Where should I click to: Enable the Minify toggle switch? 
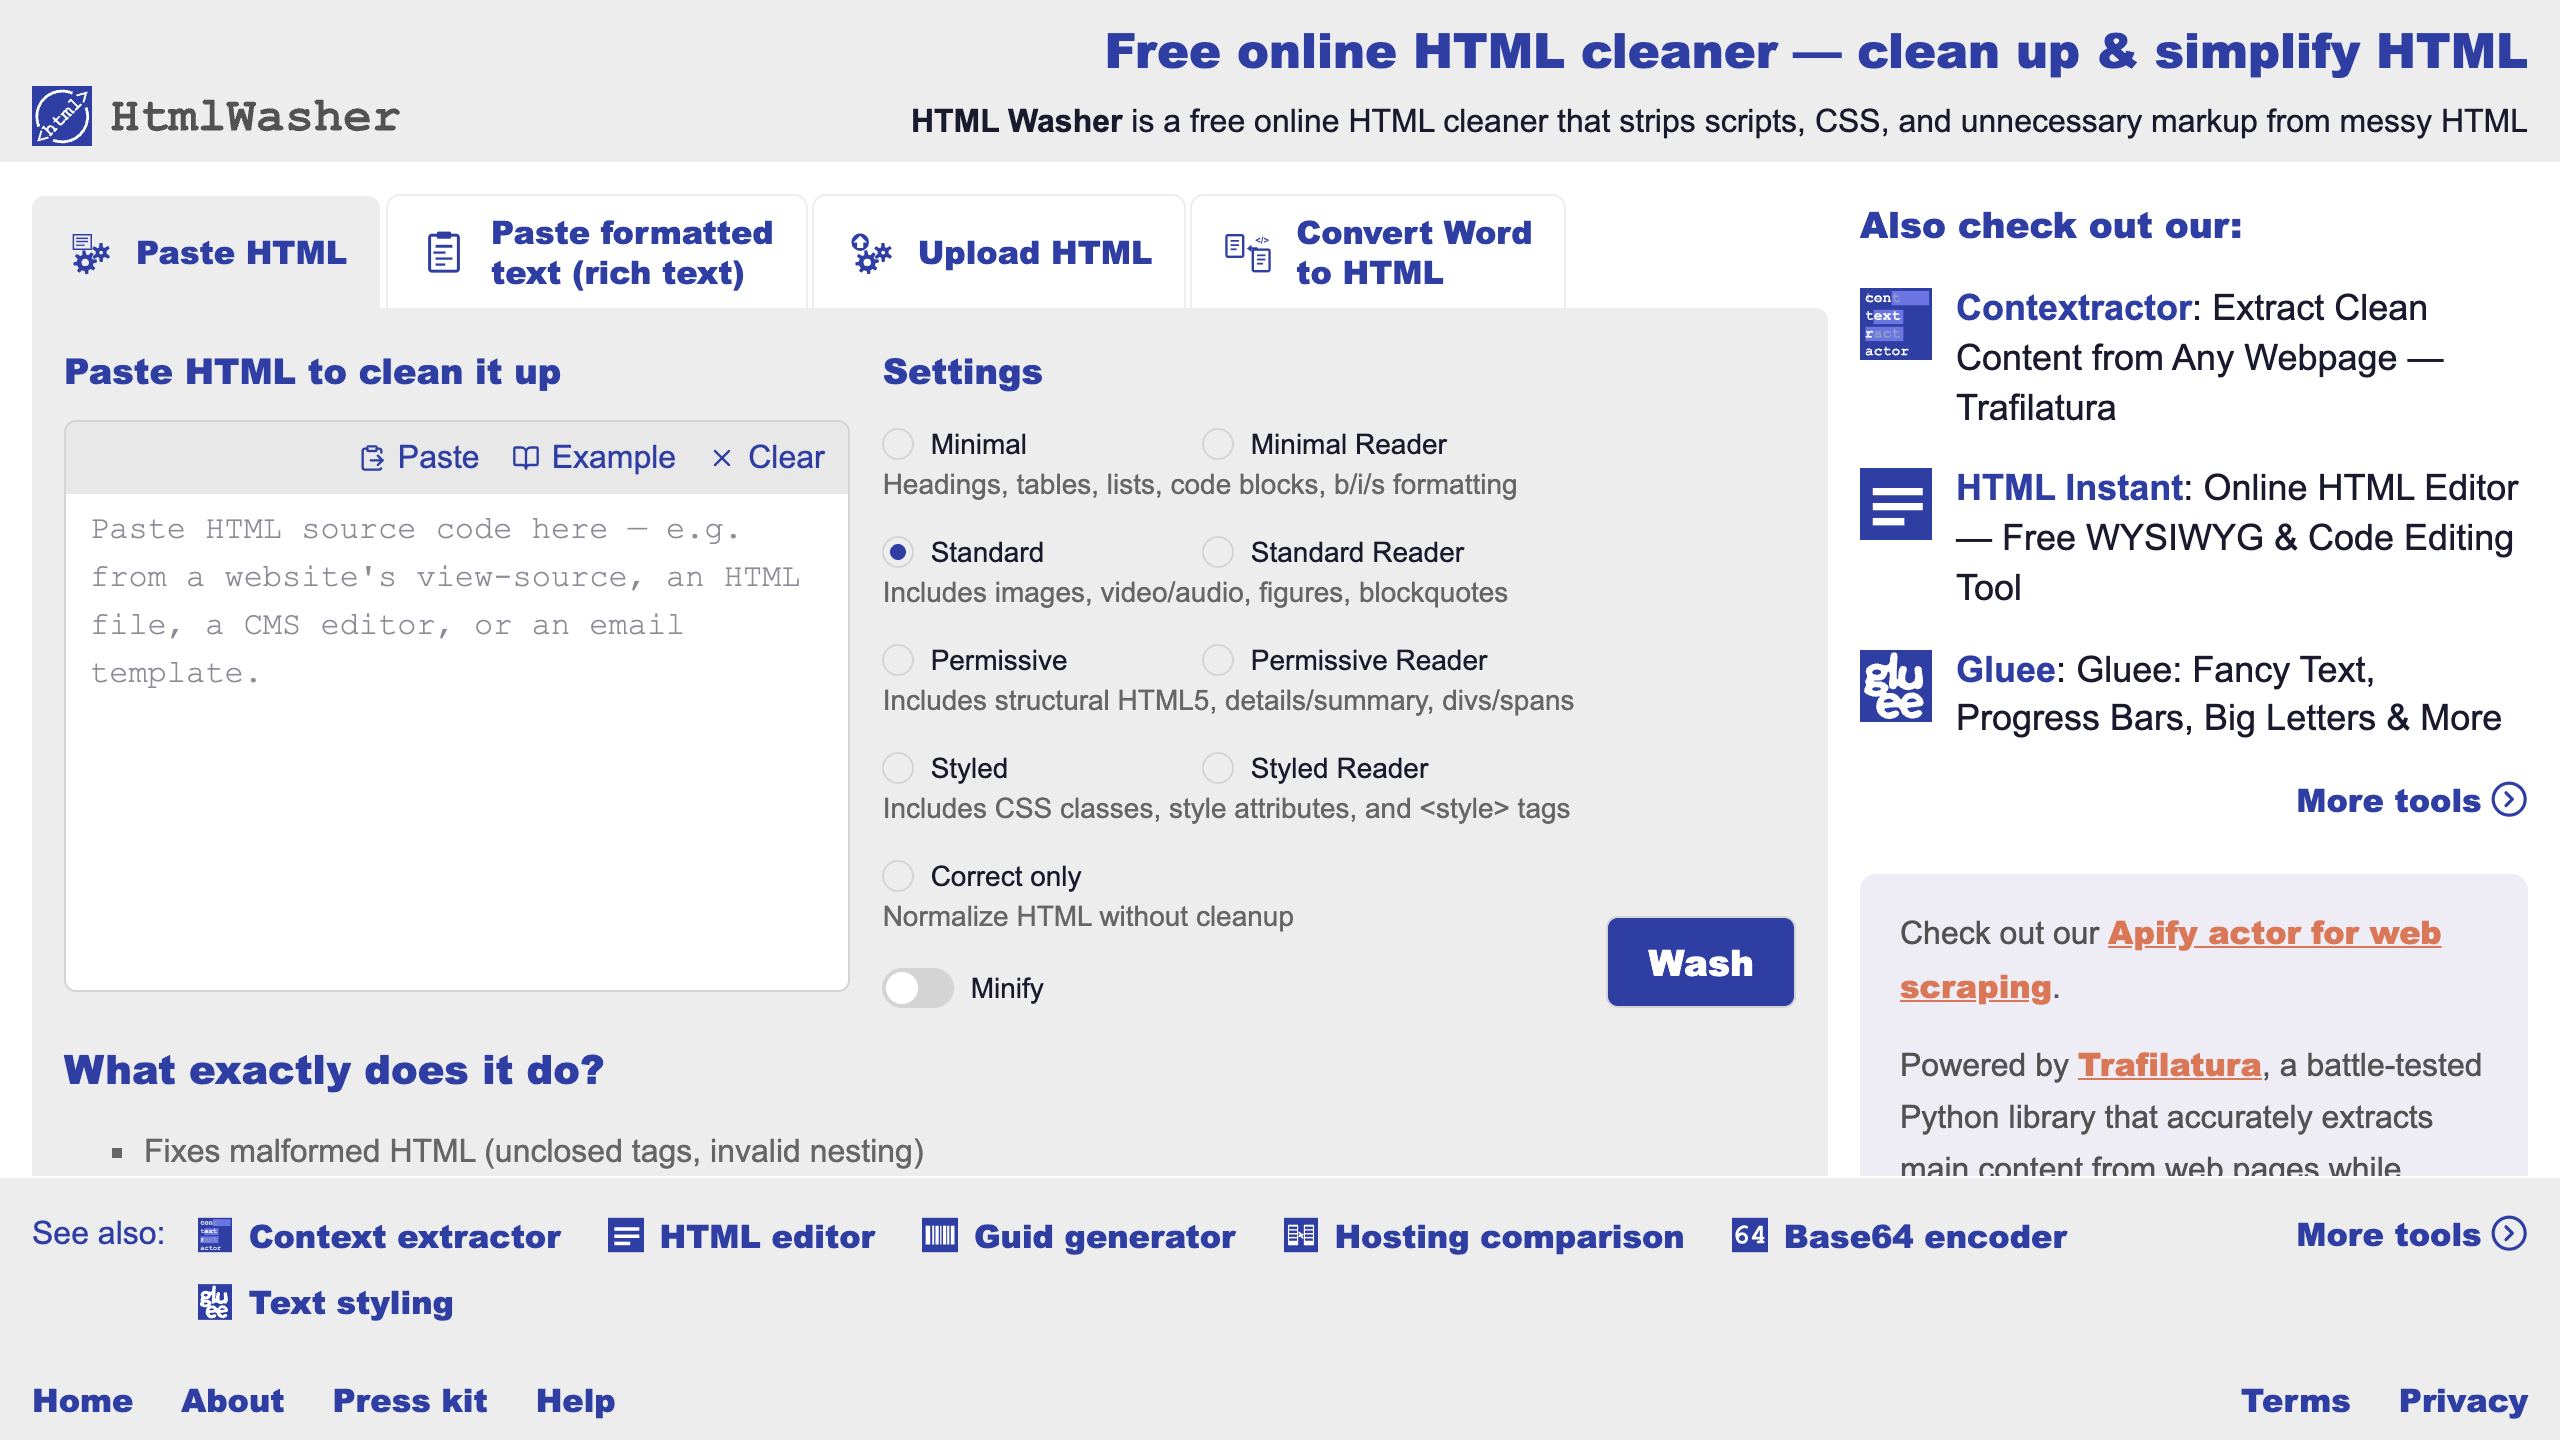point(918,988)
